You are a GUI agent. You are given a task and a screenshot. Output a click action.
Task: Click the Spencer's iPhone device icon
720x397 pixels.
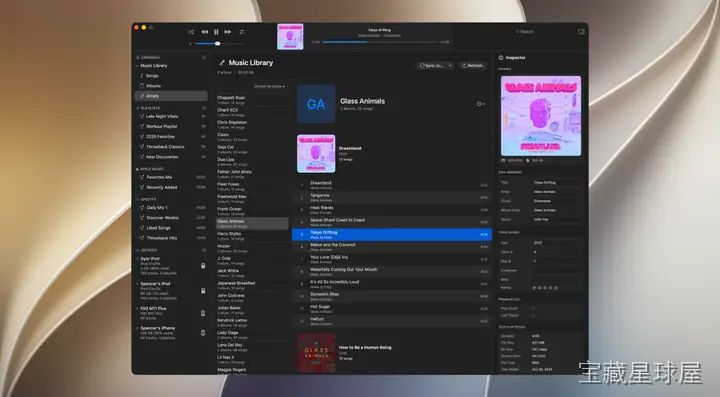(x=203, y=333)
